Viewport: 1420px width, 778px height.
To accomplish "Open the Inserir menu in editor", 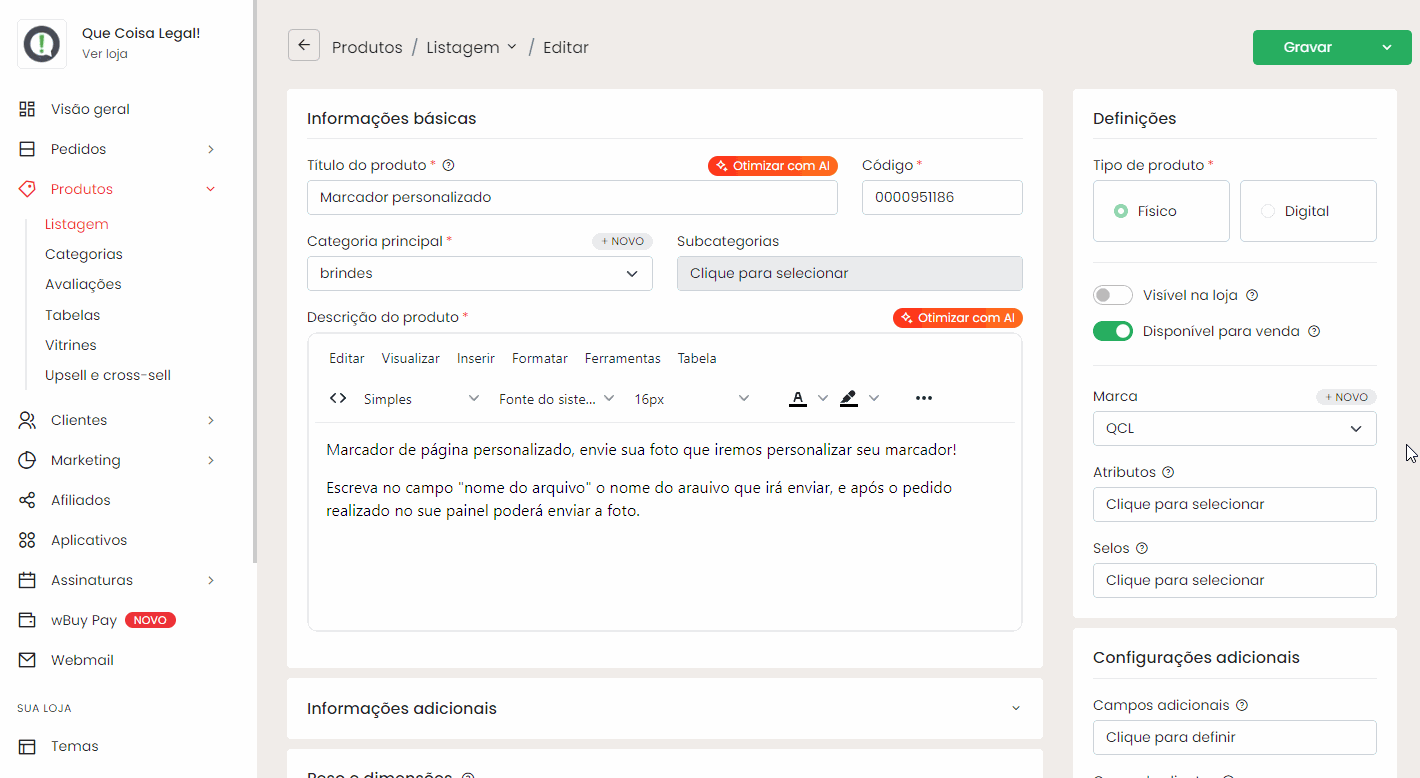I will pos(476,358).
